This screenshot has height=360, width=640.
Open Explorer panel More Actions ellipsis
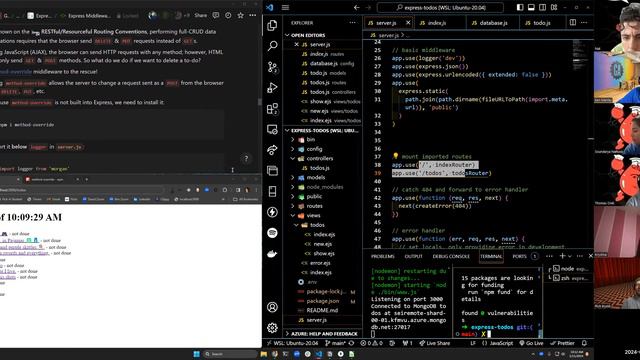tap(352, 23)
